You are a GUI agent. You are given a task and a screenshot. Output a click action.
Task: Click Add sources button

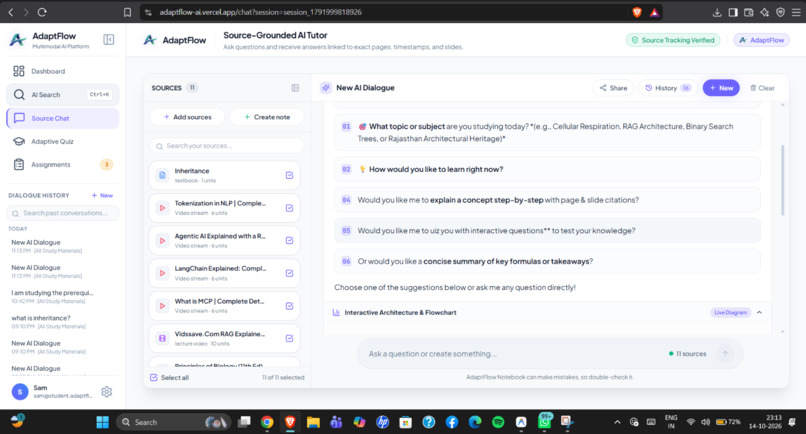(187, 117)
